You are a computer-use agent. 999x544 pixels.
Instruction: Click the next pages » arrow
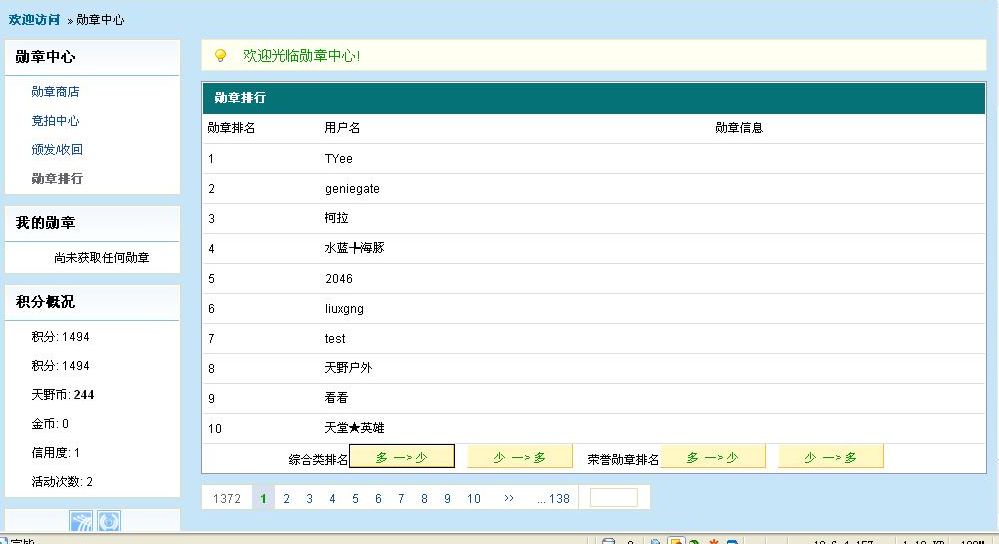508,498
